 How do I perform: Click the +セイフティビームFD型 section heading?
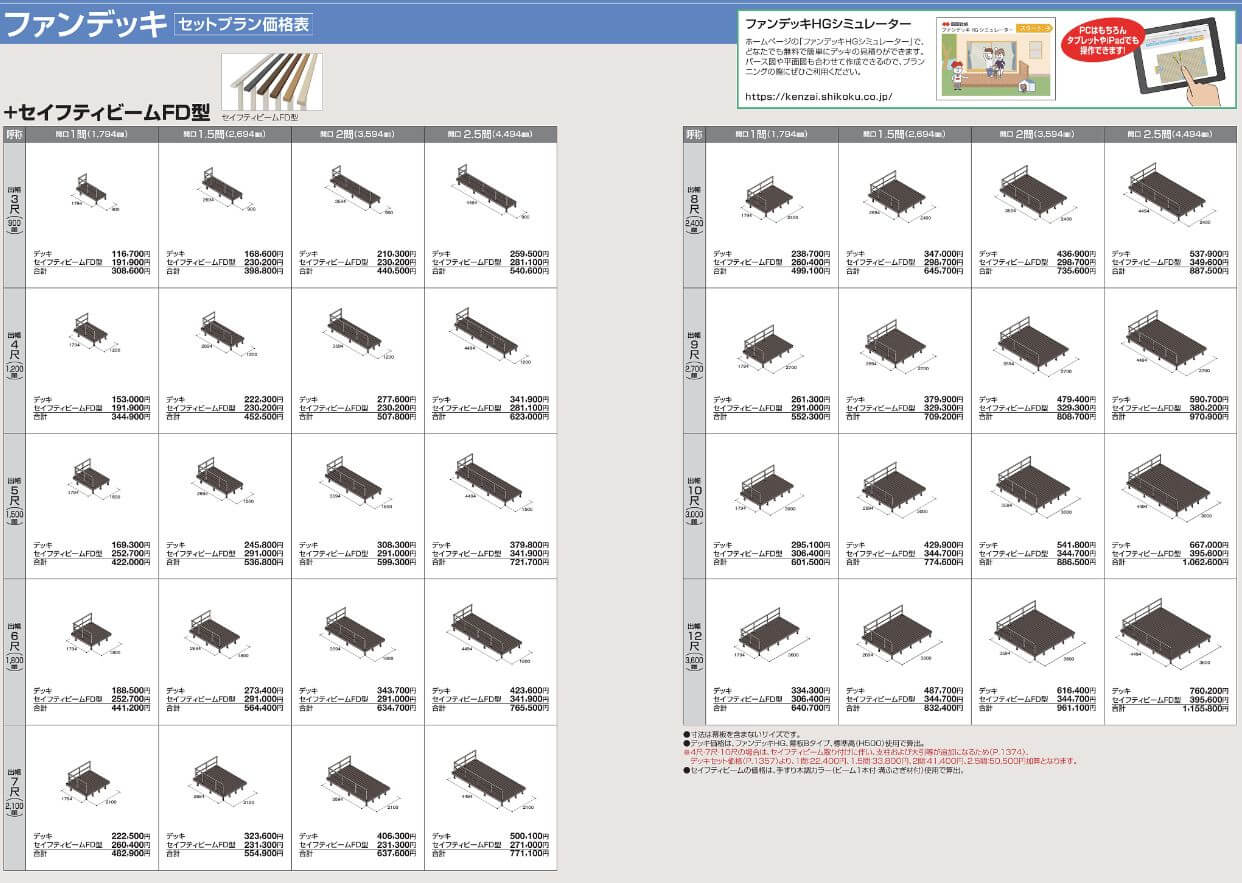107,112
